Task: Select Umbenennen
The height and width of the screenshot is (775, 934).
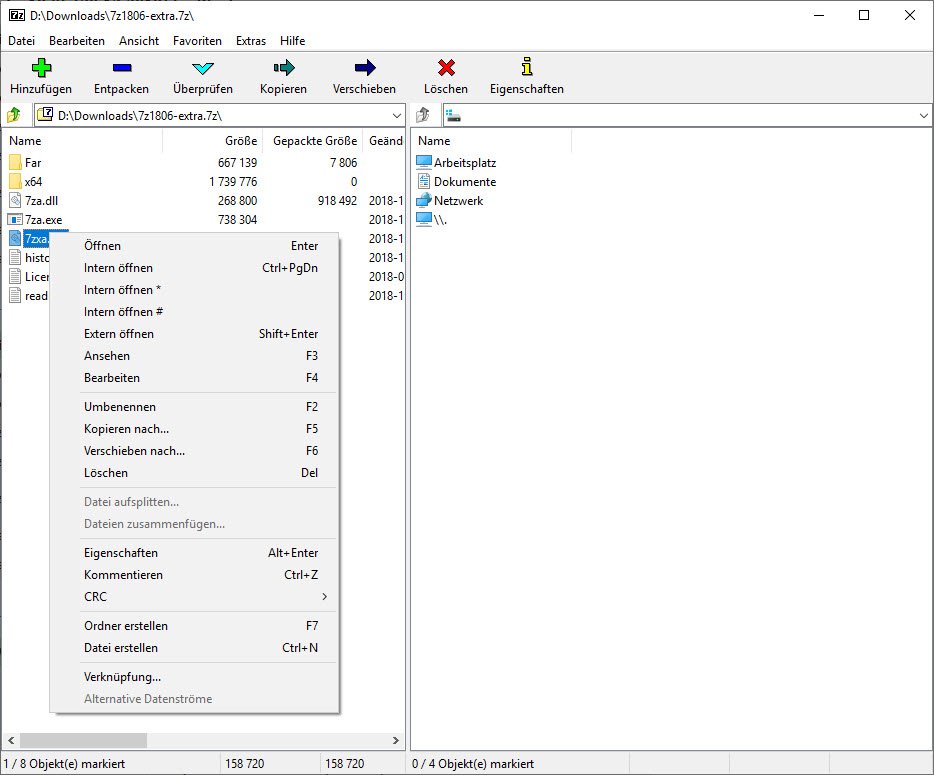Action: pyautogui.click(x=195, y=406)
